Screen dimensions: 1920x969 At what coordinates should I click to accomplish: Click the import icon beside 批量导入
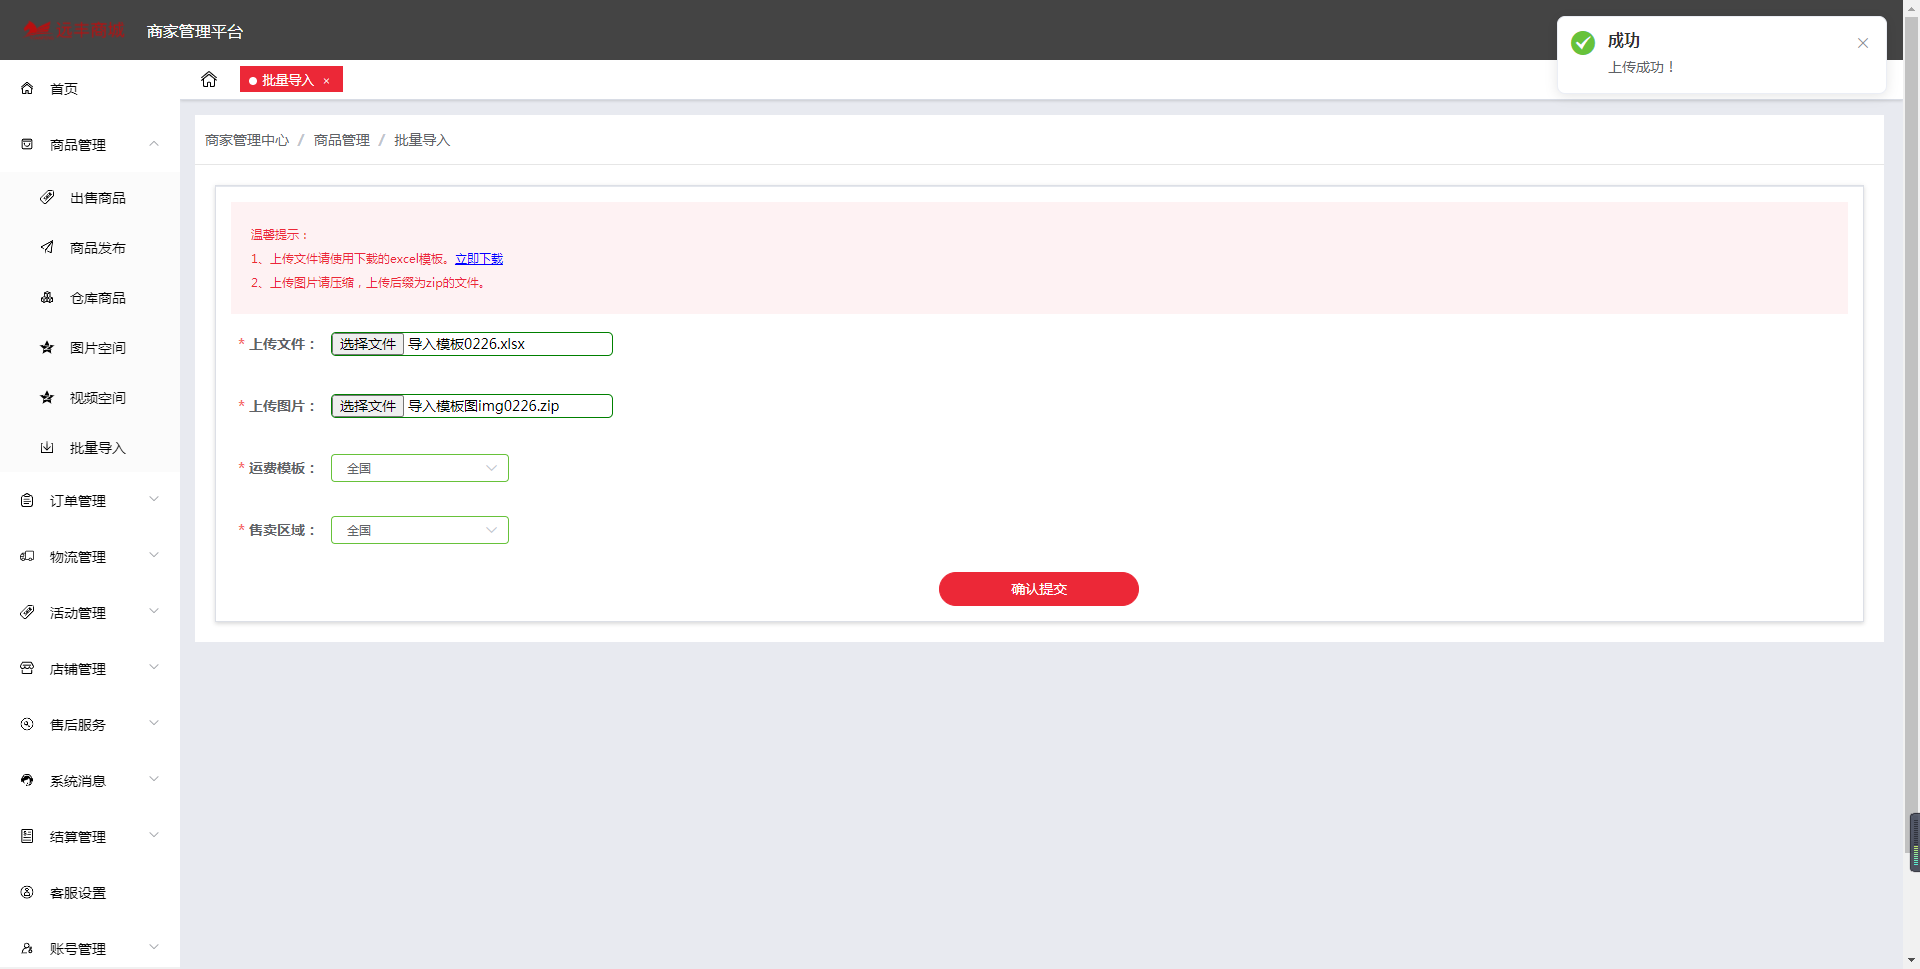(47, 447)
